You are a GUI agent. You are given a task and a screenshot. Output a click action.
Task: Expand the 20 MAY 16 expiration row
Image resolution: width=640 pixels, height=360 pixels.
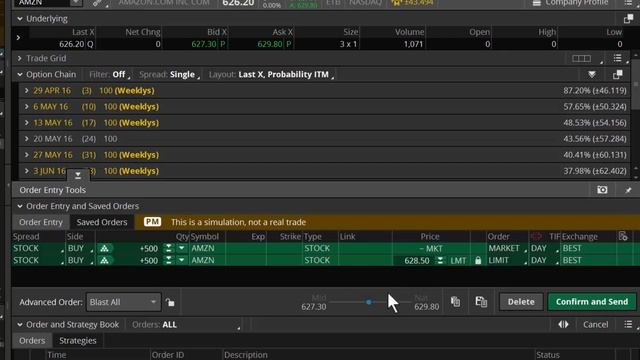coord(27,139)
